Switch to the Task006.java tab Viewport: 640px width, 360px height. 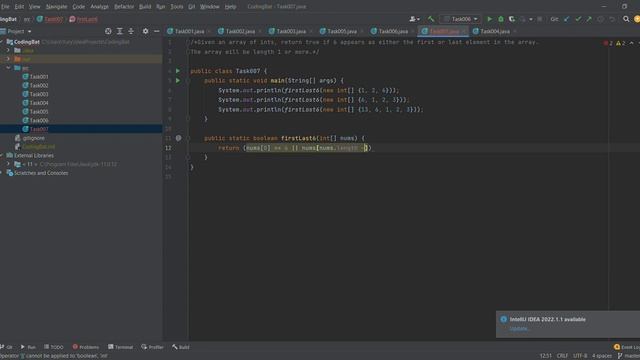click(393, 31)
